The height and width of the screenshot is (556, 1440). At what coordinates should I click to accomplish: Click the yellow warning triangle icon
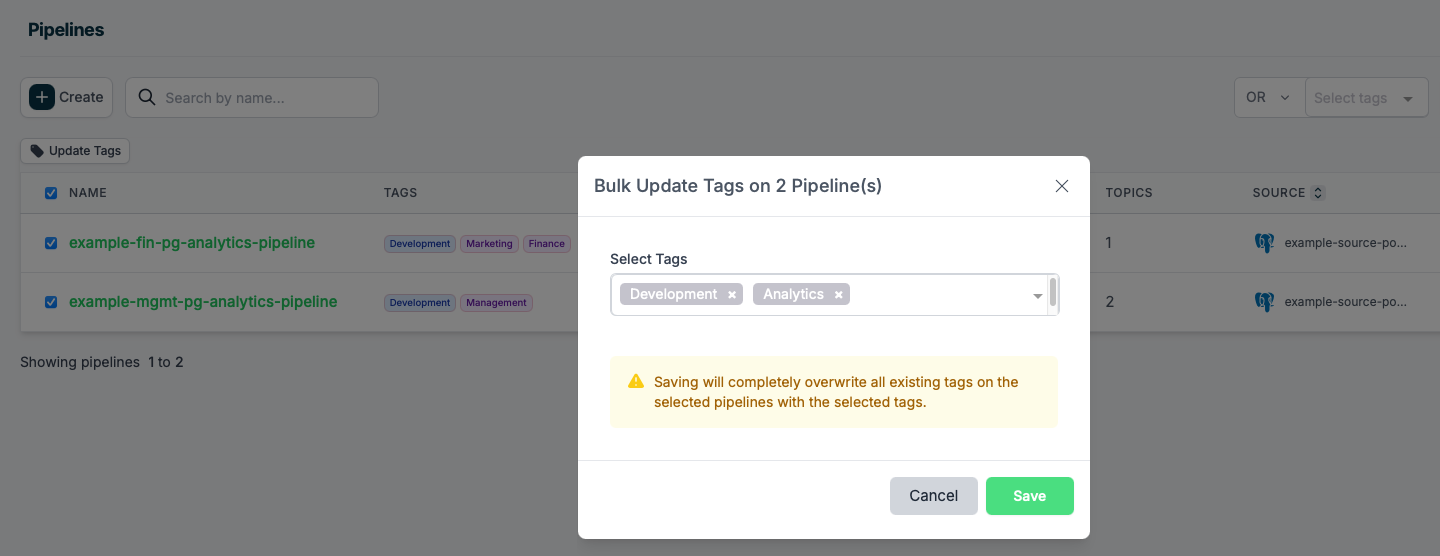[x=636, y=381]
